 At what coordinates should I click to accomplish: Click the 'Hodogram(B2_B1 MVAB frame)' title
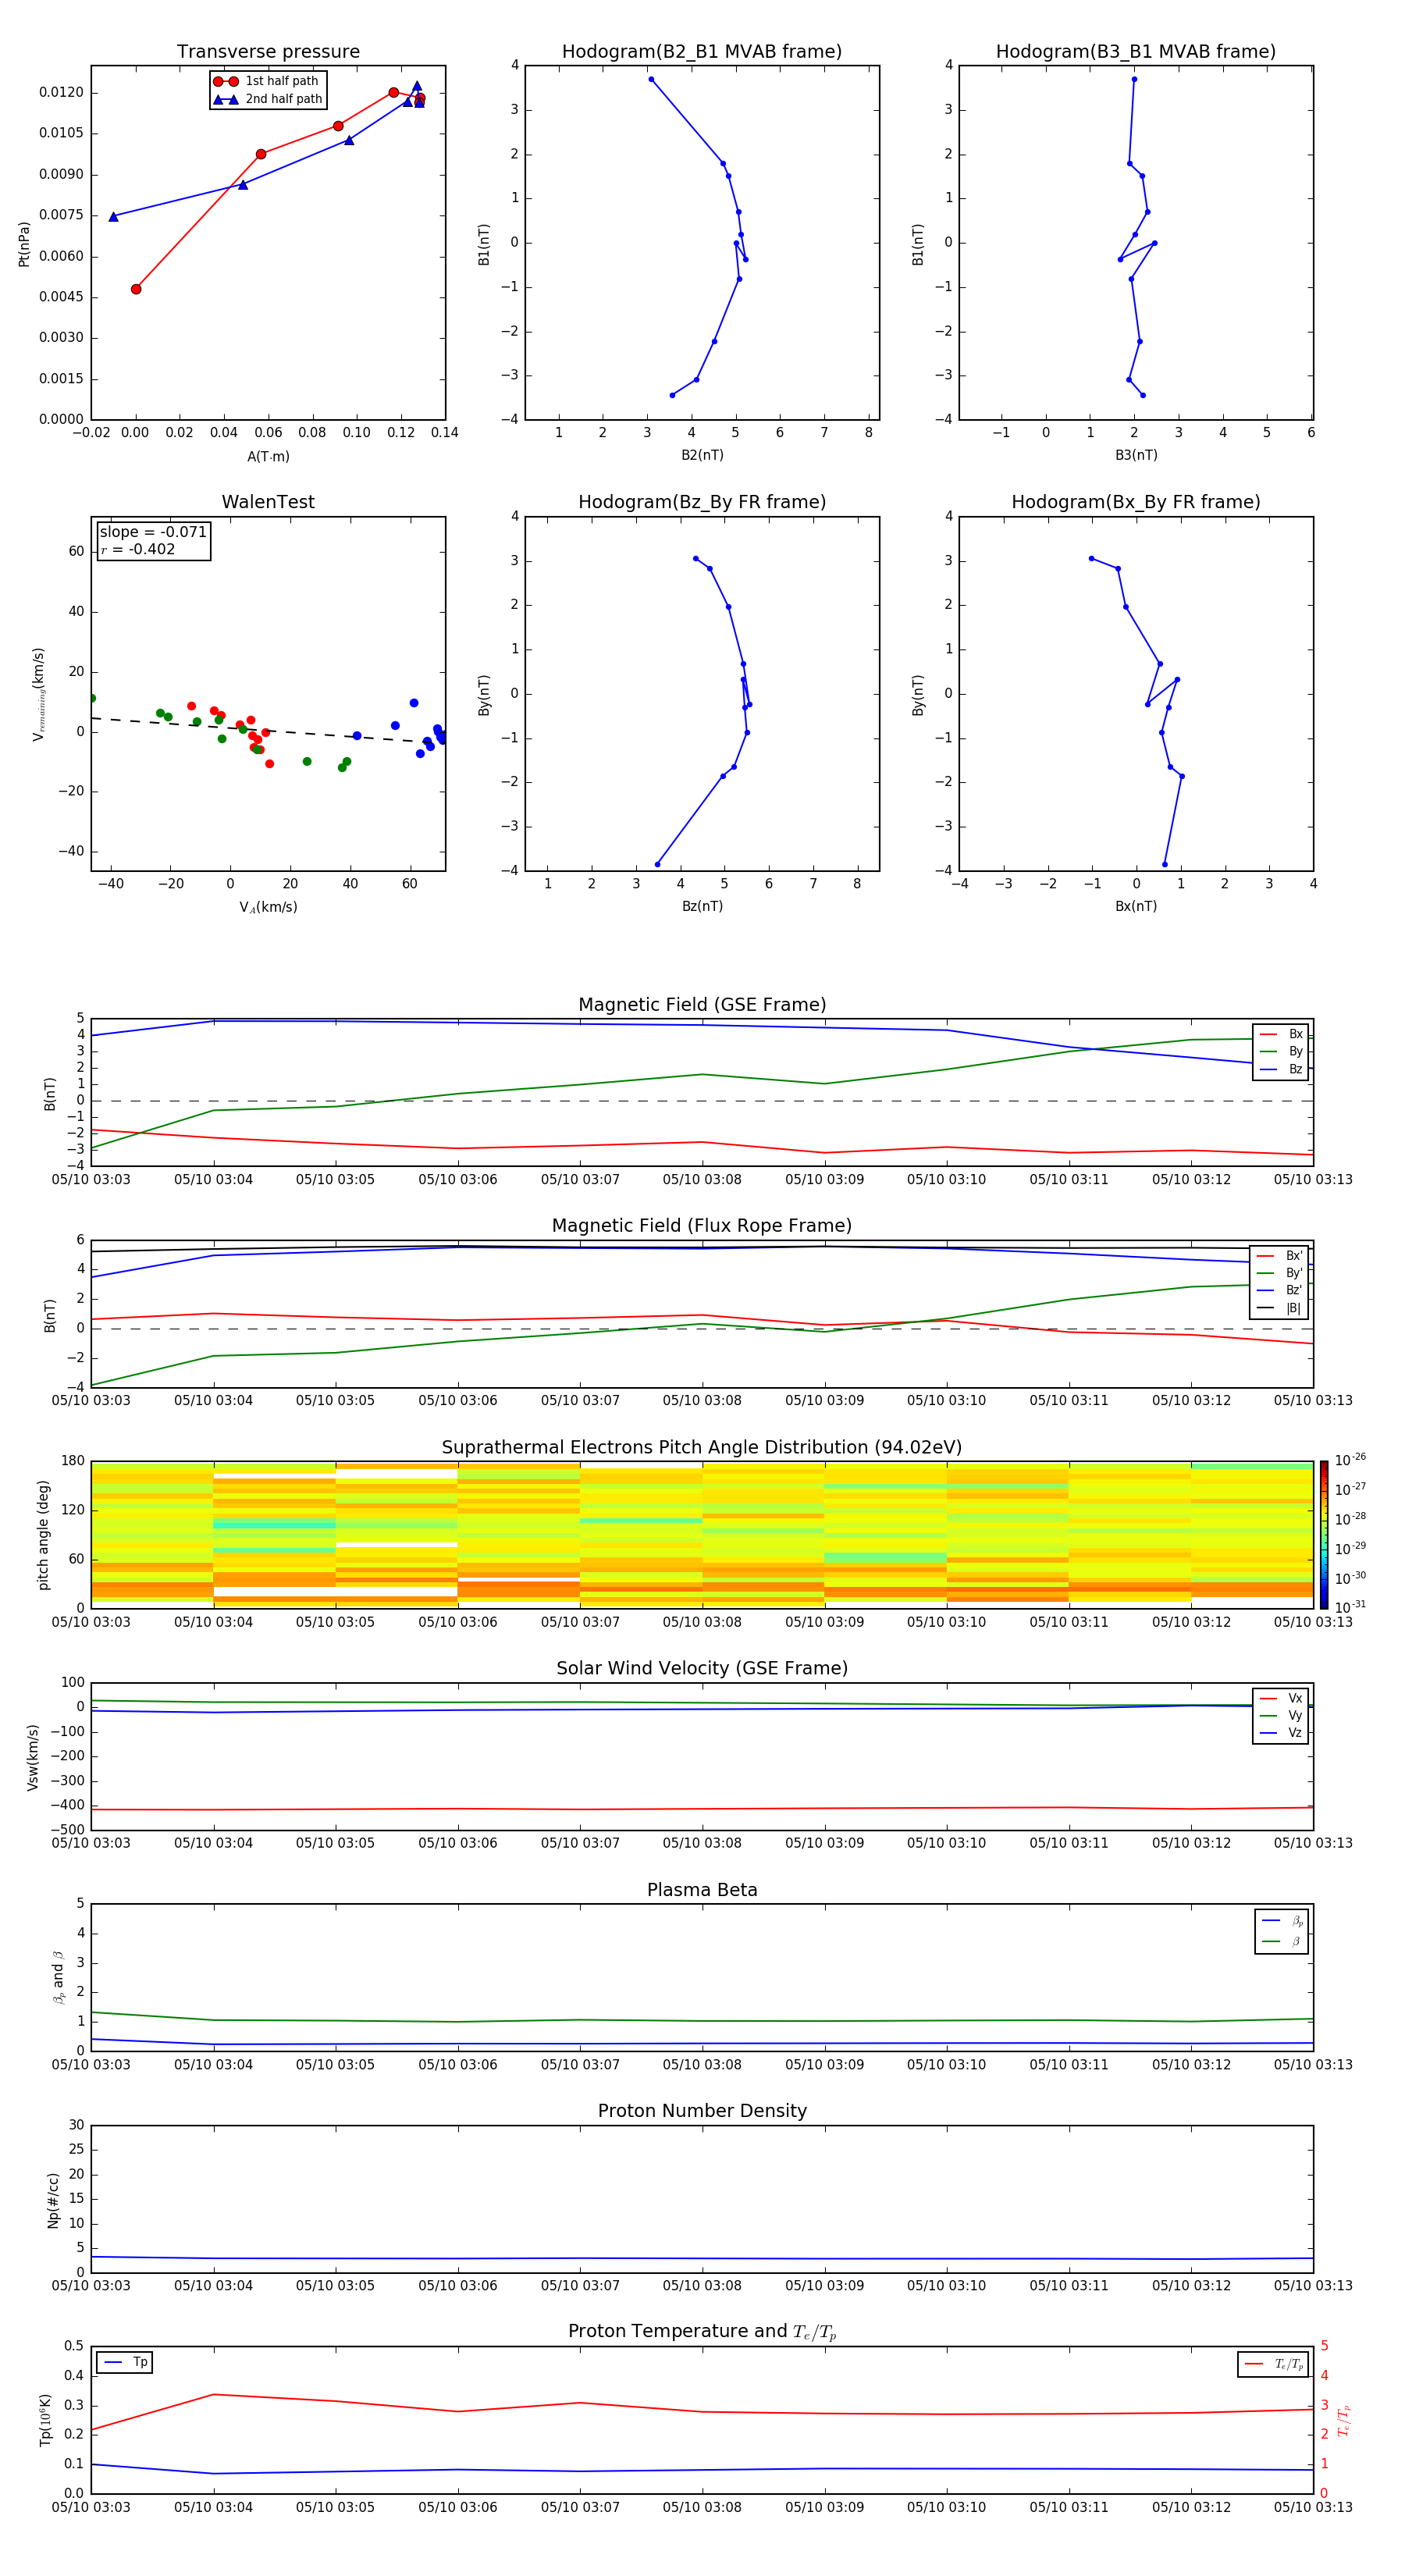point(702,52)
